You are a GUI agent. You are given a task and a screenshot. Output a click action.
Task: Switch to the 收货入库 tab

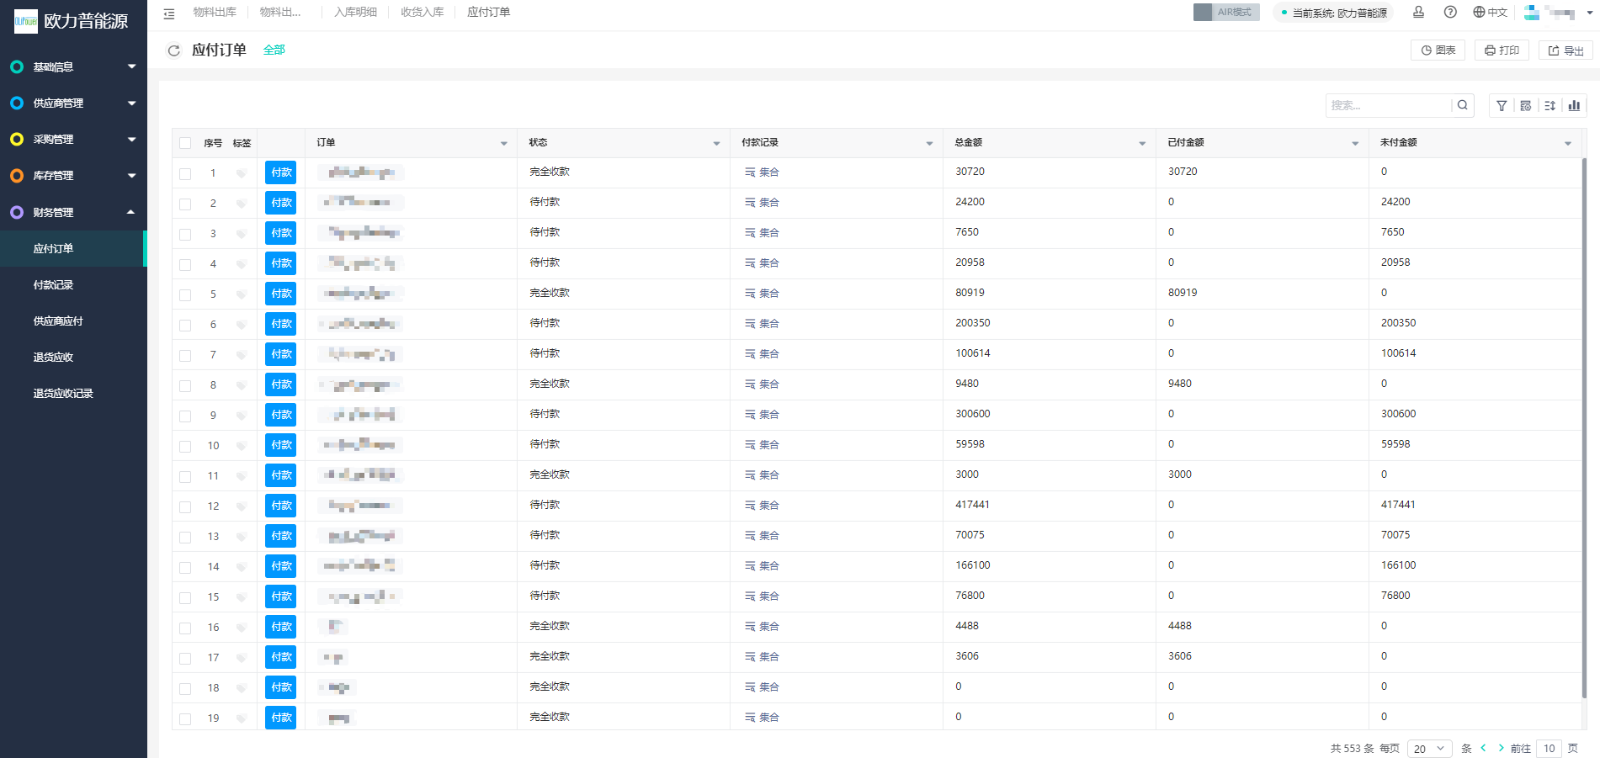pos(422,12)
